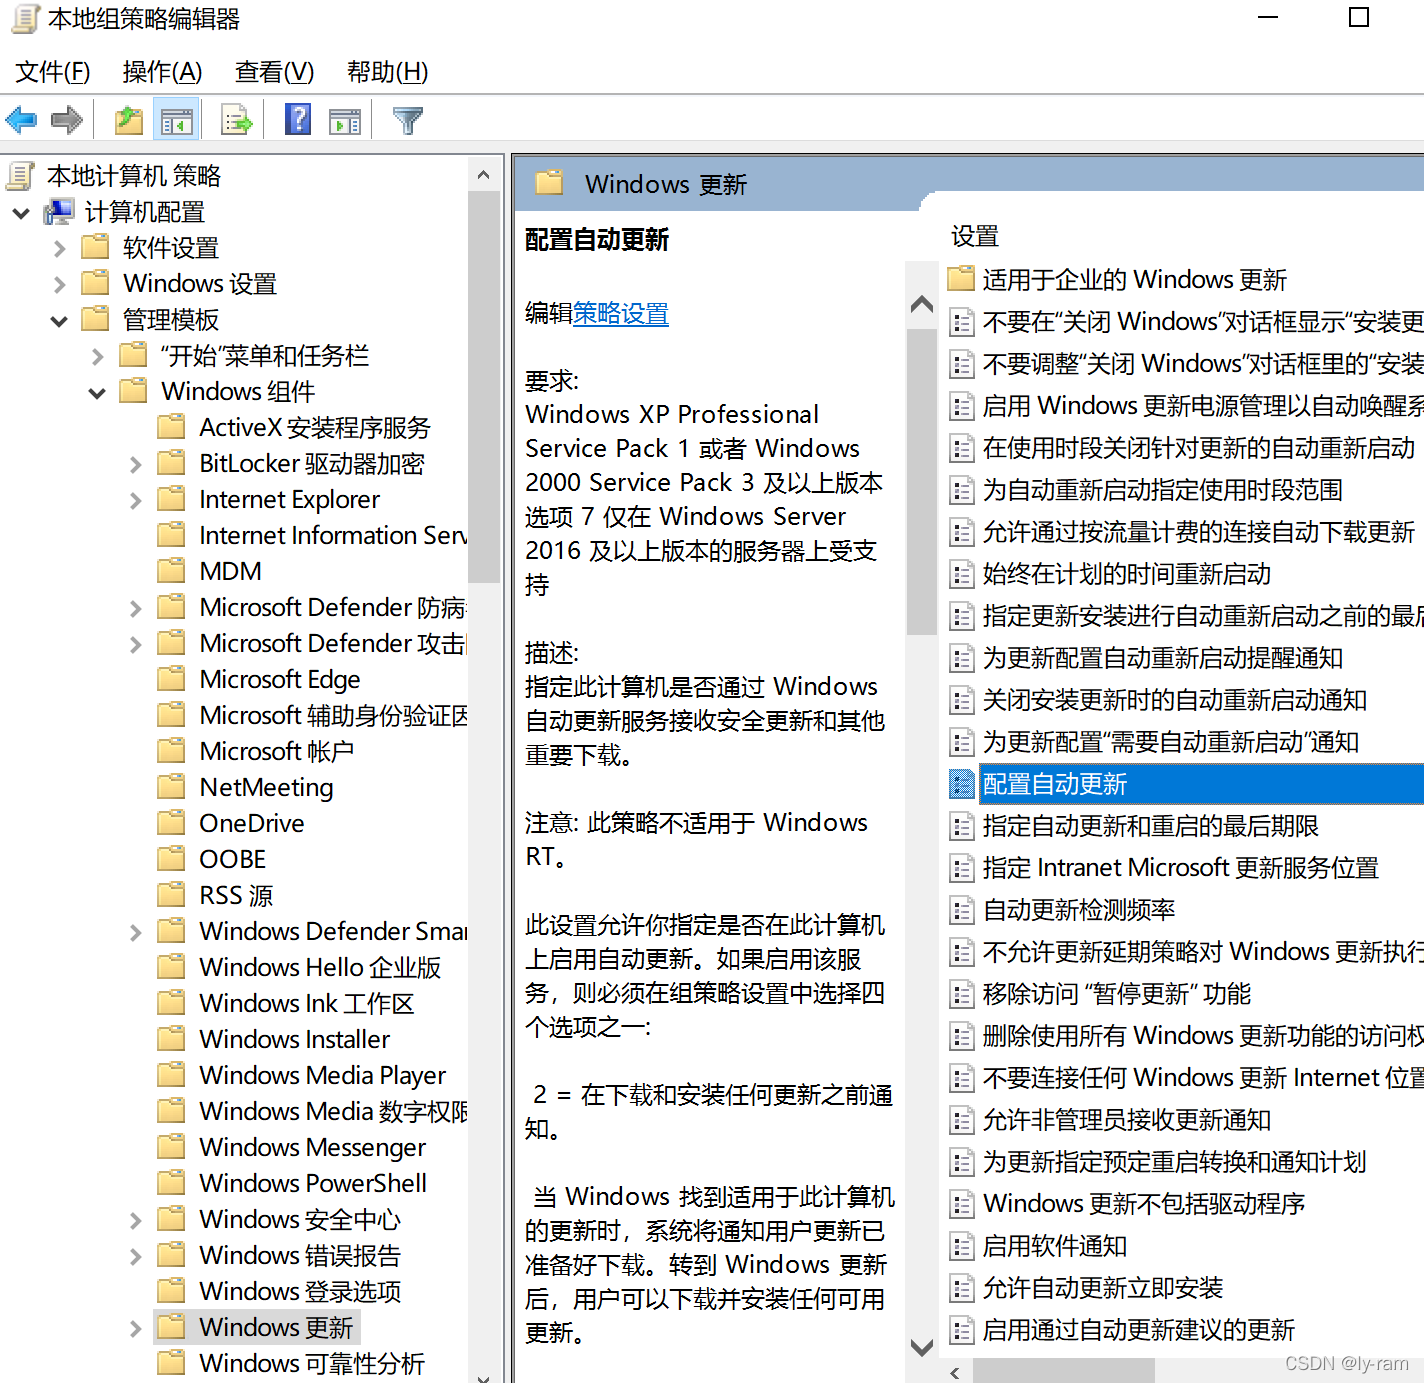1424x1383 pixels.
Task: Select 启用通过自动更新建议的更新 policy
Action: 1139,1330
